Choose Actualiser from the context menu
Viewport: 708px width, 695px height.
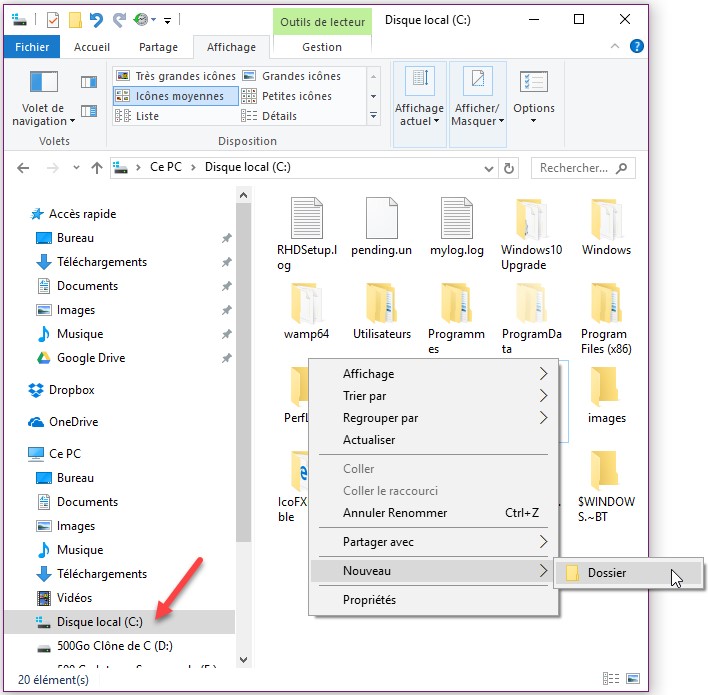point(369,440)
